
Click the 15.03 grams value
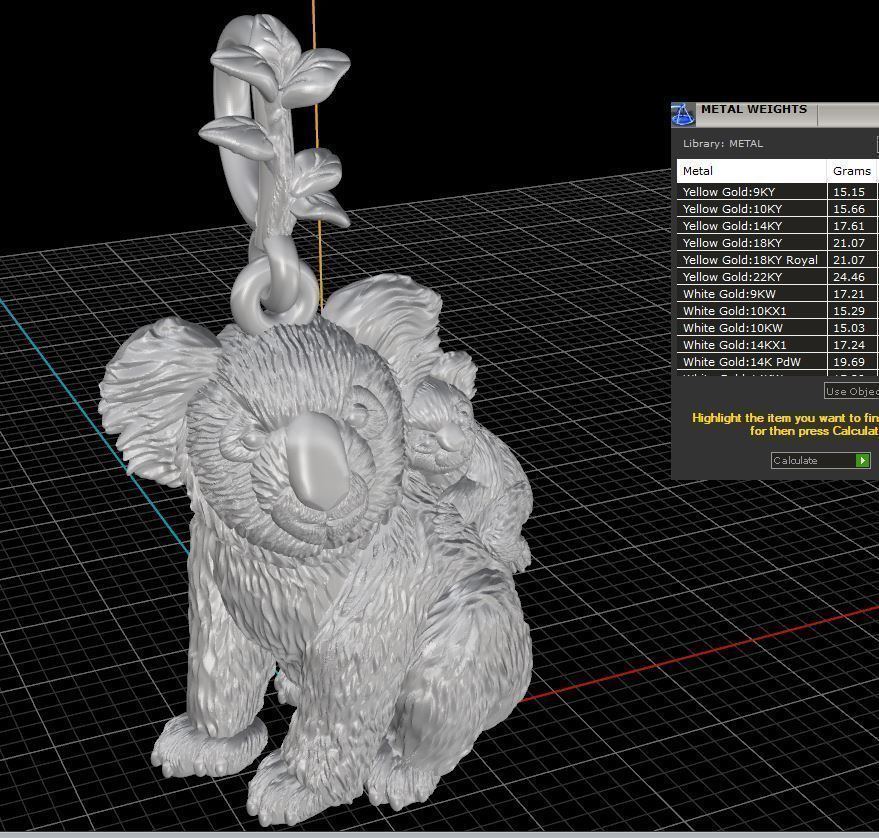(849, 328)
